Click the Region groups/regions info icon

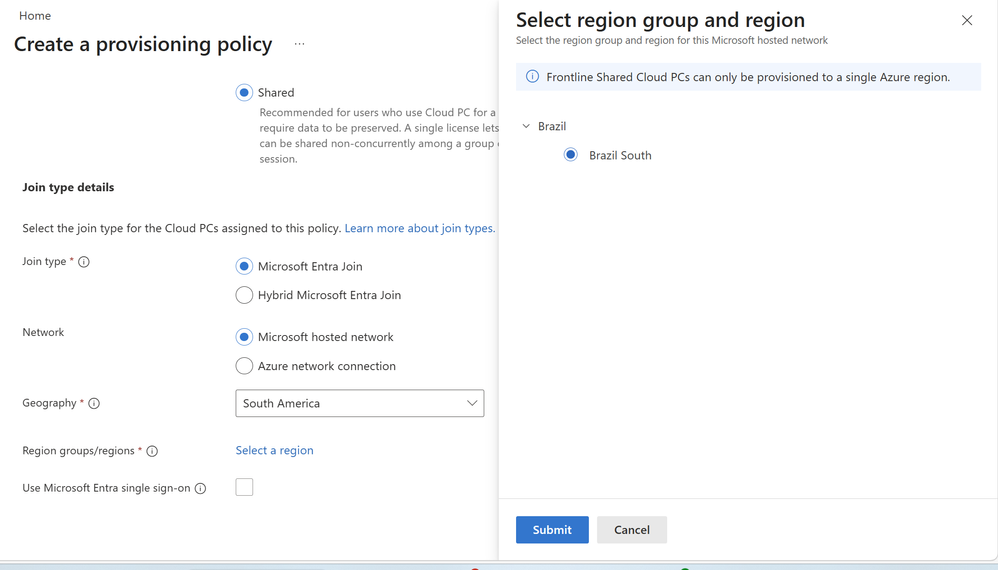152,451
